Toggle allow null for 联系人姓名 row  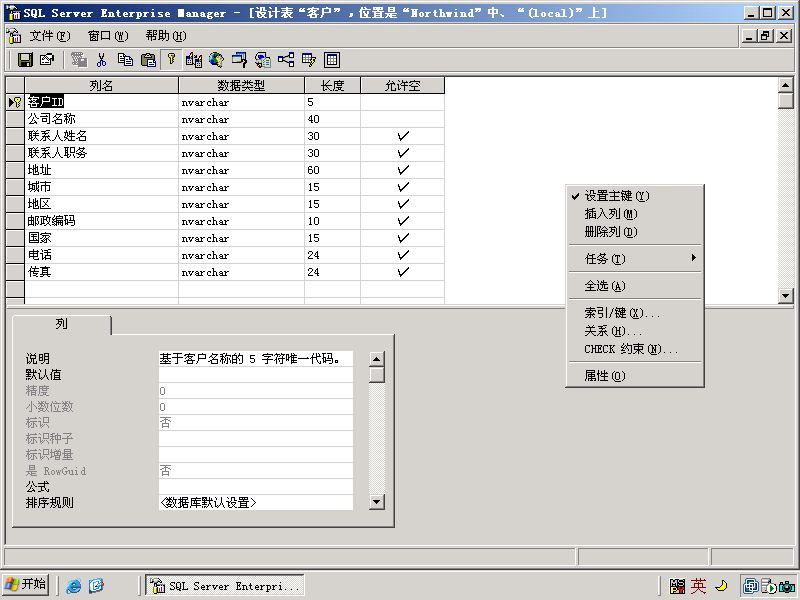(403, 136)
